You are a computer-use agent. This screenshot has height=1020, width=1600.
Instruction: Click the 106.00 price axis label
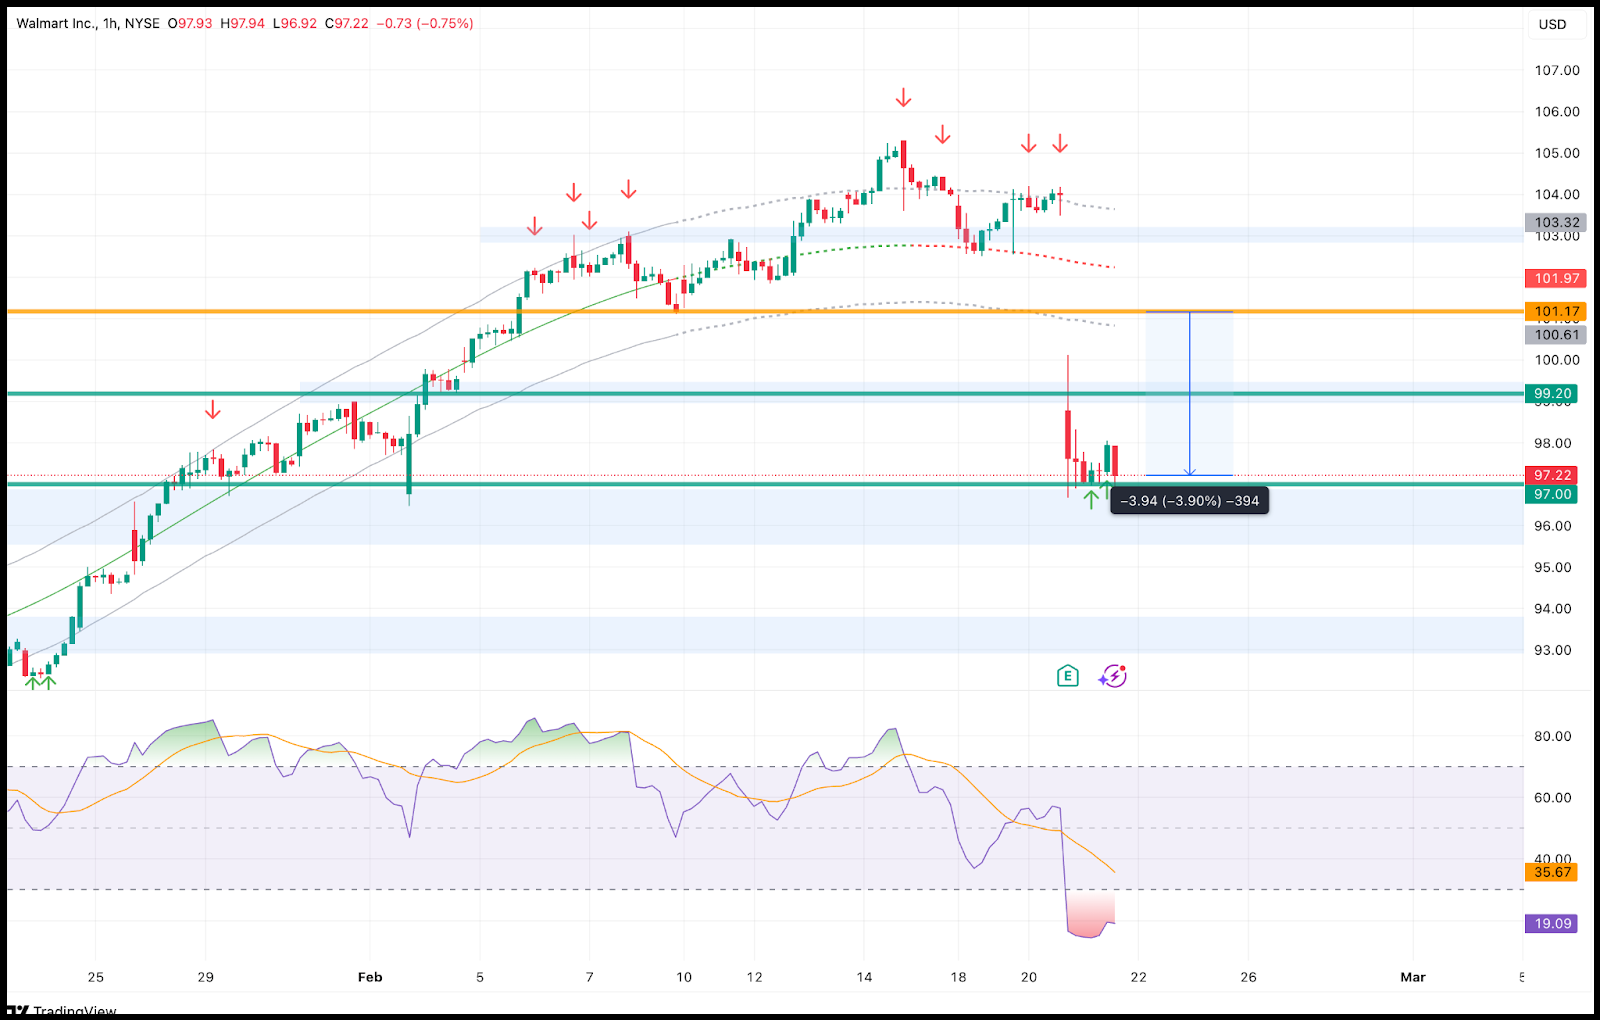coord(1557,112)
